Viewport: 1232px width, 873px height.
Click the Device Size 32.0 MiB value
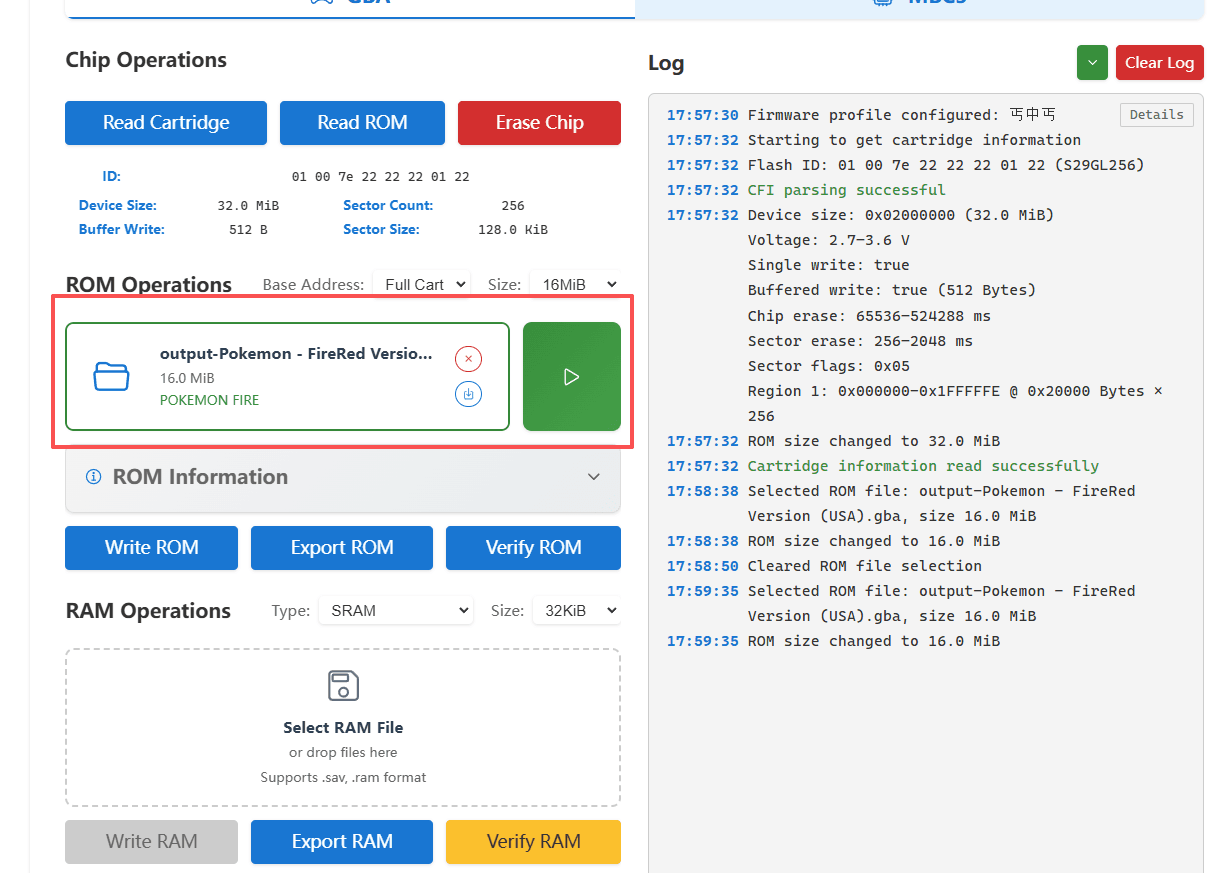[248, 205]
